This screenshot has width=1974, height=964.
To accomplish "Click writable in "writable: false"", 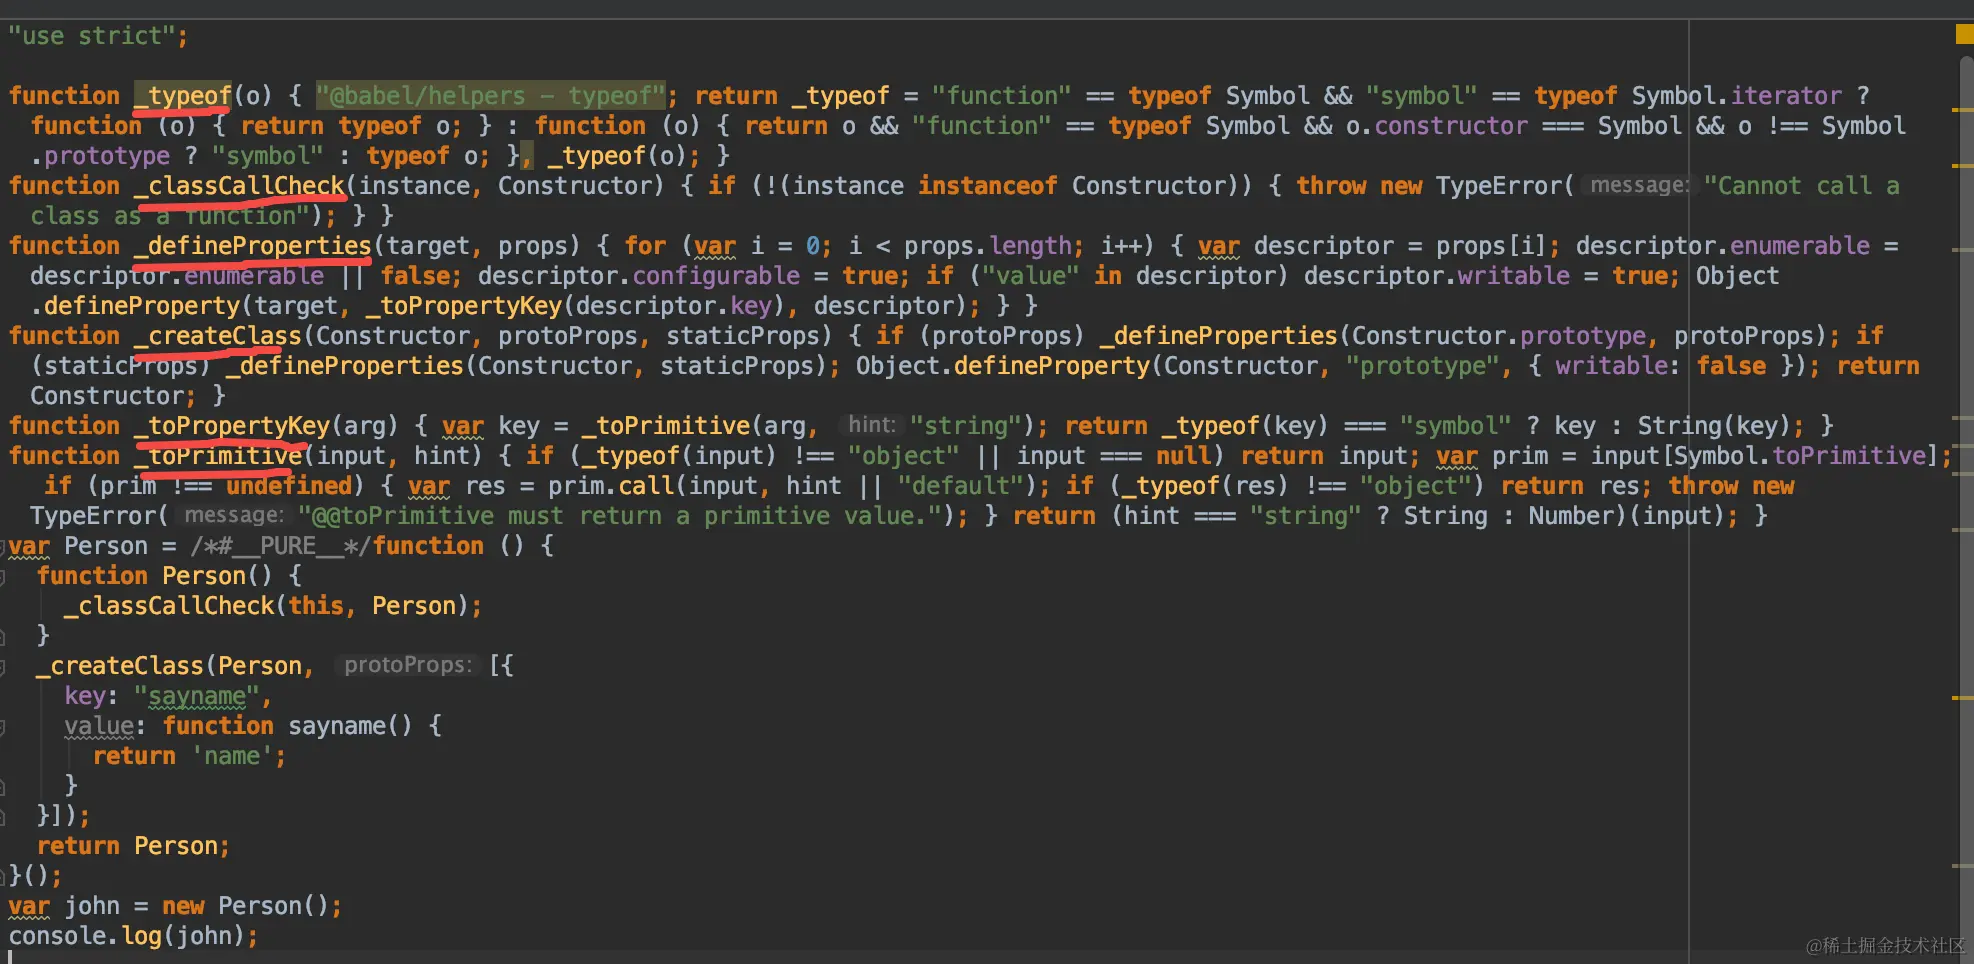I will (x=1611, y=366).
